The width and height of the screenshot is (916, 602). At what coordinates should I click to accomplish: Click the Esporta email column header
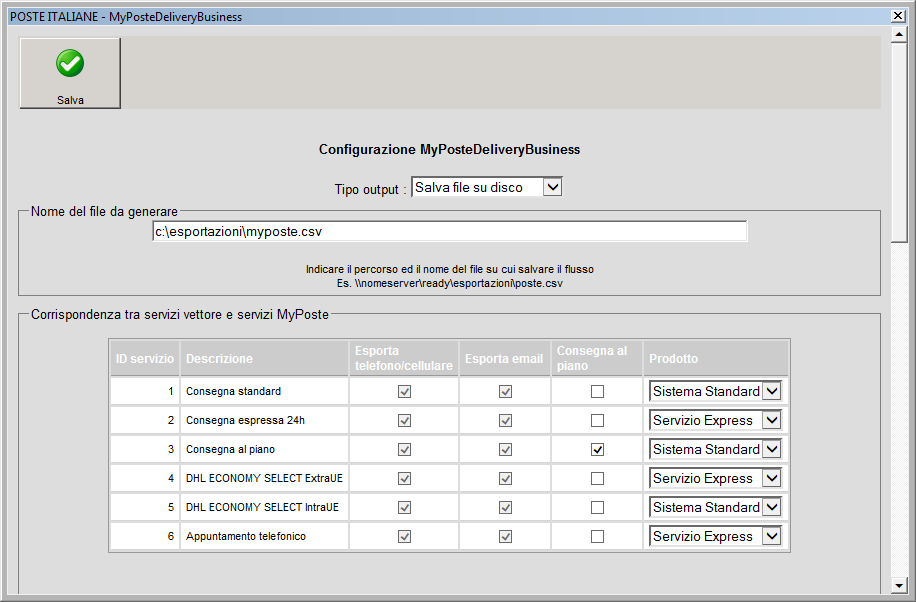click(x=505, y=358)
